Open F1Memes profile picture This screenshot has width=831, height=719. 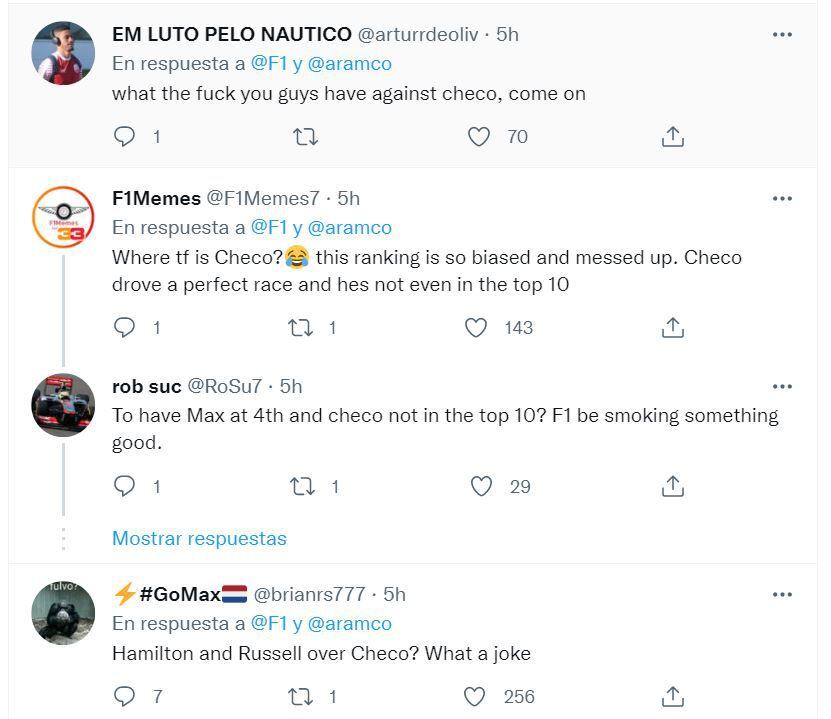coord(63,216)
